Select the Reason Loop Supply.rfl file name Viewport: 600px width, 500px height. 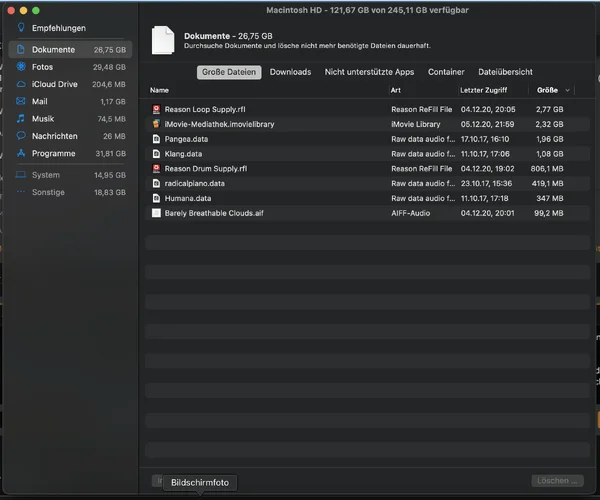click(205, 109)
